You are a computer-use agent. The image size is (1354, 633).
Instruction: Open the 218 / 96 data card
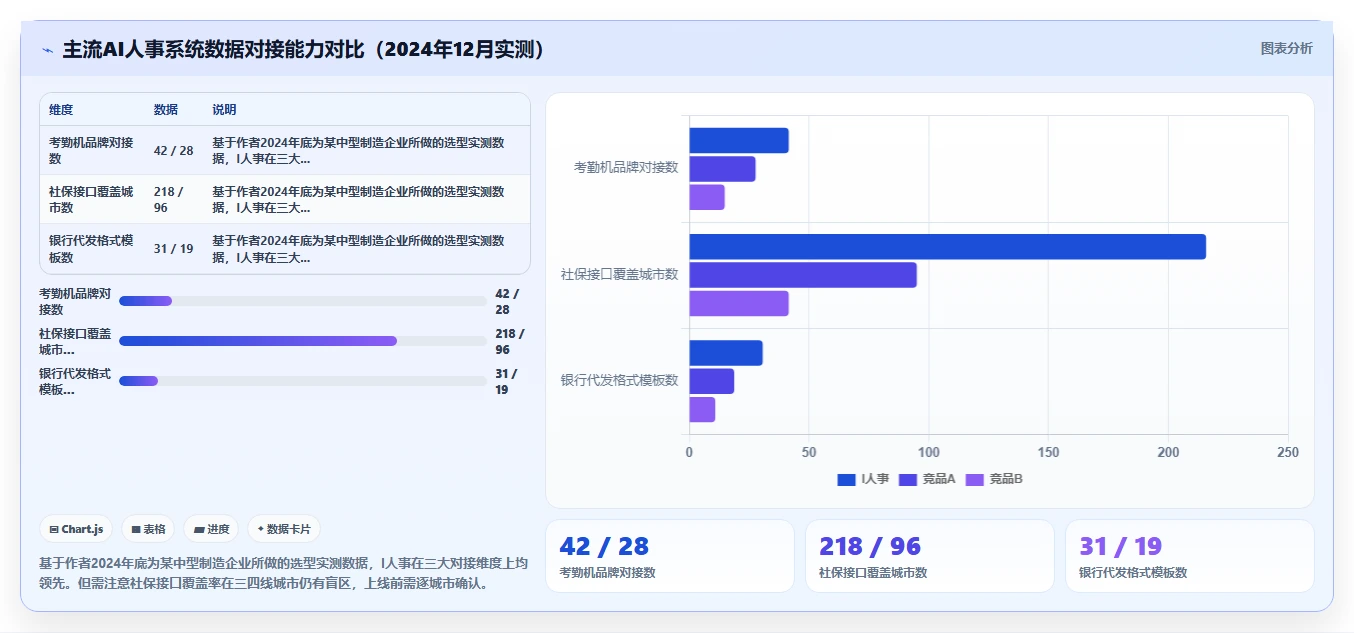(930, 556)
